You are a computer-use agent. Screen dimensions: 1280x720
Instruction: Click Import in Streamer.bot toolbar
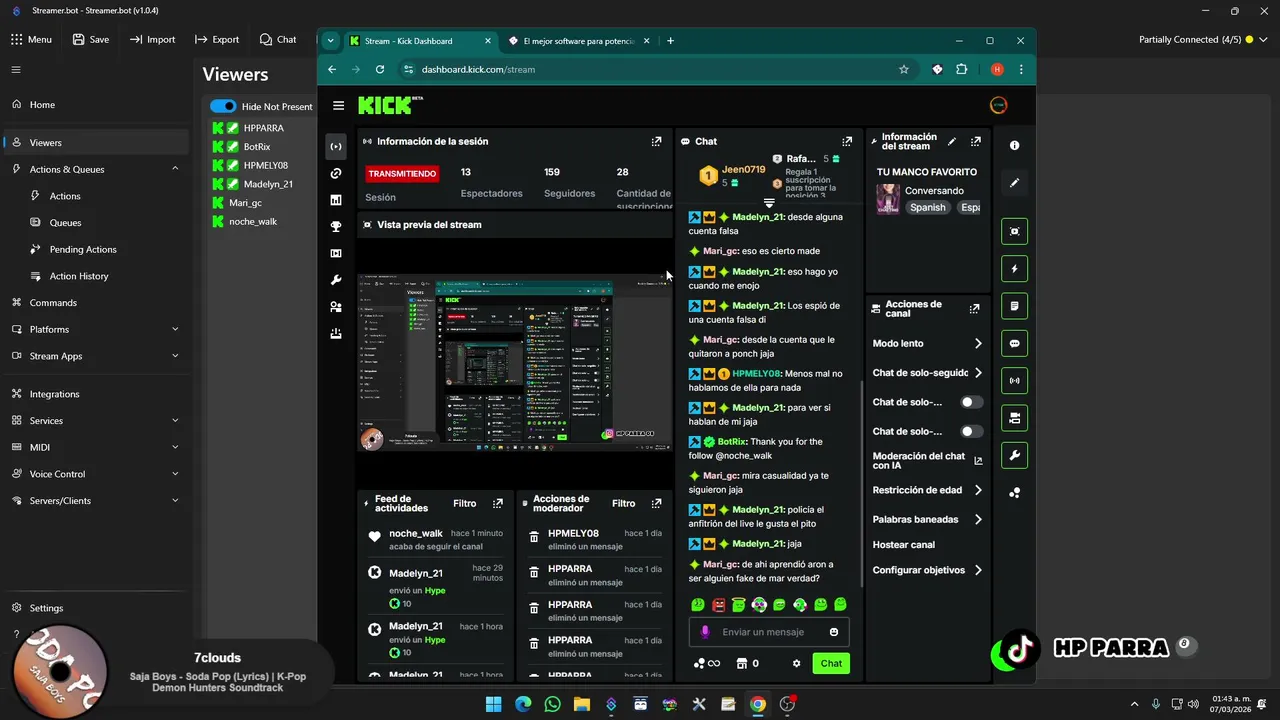pos(152,40)
